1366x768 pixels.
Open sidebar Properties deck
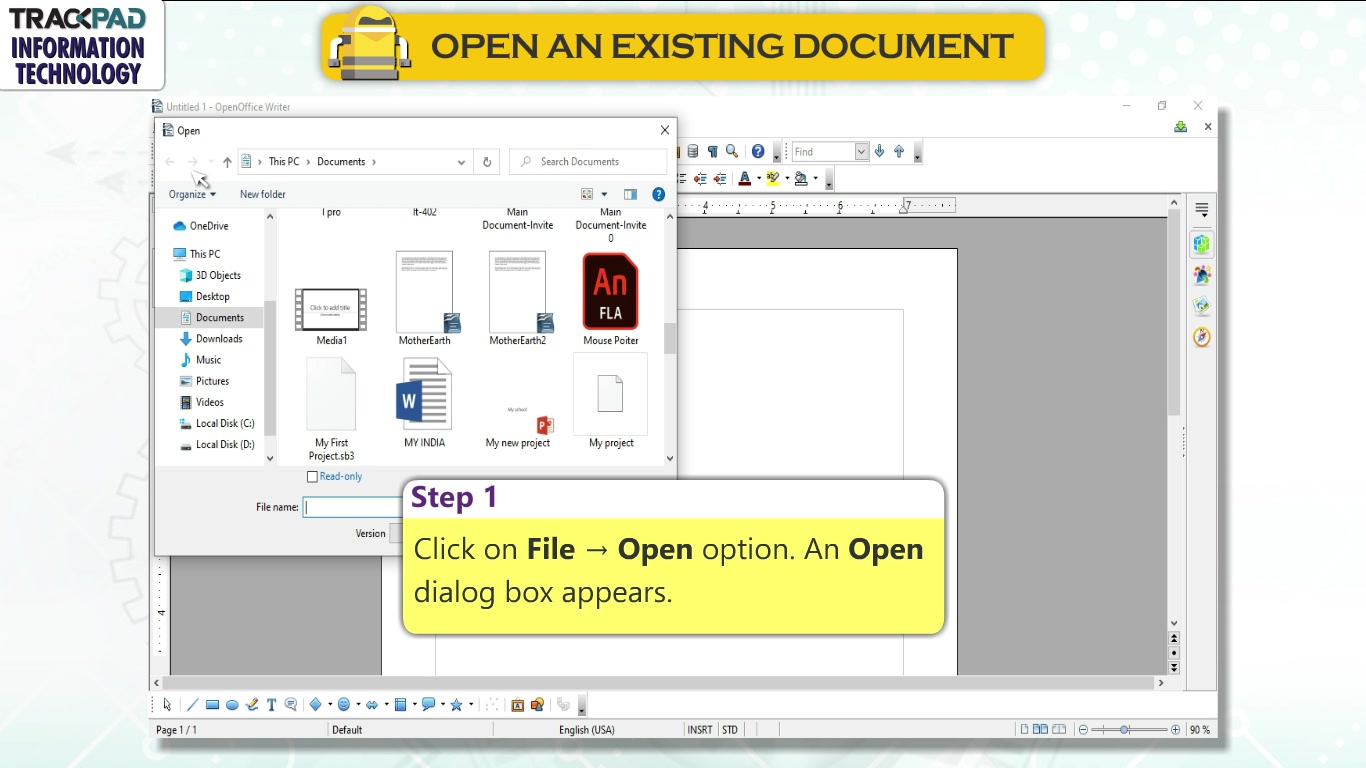click(x=1202, y=243)
